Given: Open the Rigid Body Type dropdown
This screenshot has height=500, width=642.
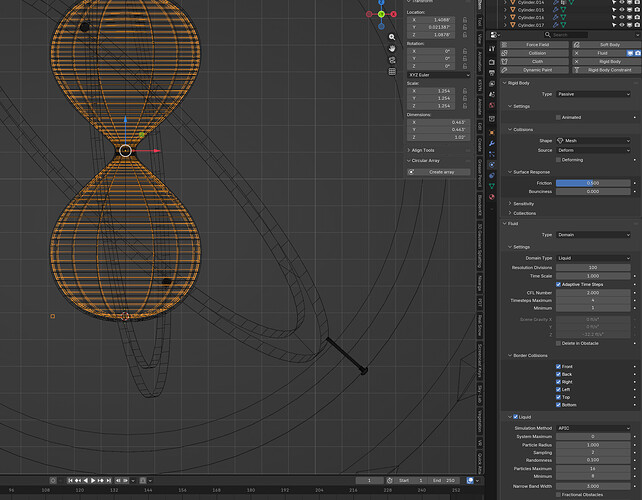Looking at the screenshot, I should coord(593,94).
